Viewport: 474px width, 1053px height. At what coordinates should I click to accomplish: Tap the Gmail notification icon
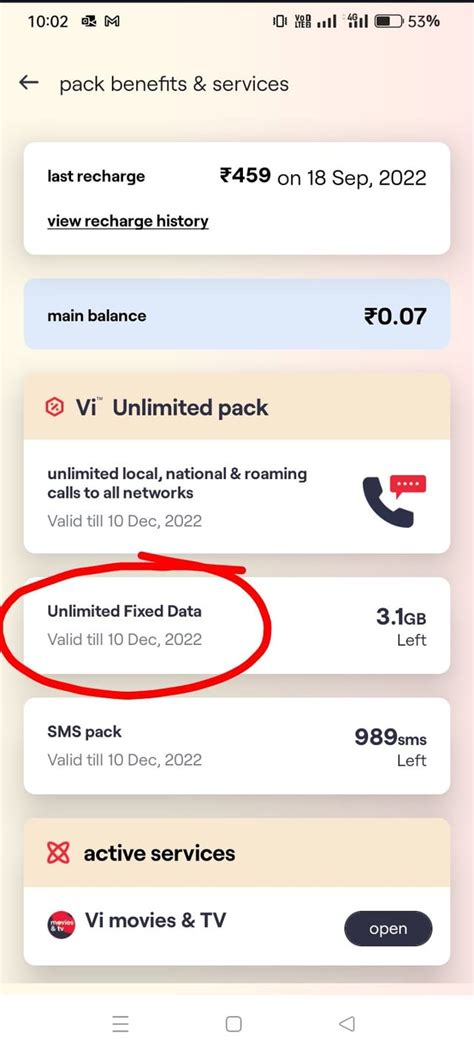point(113,21)
